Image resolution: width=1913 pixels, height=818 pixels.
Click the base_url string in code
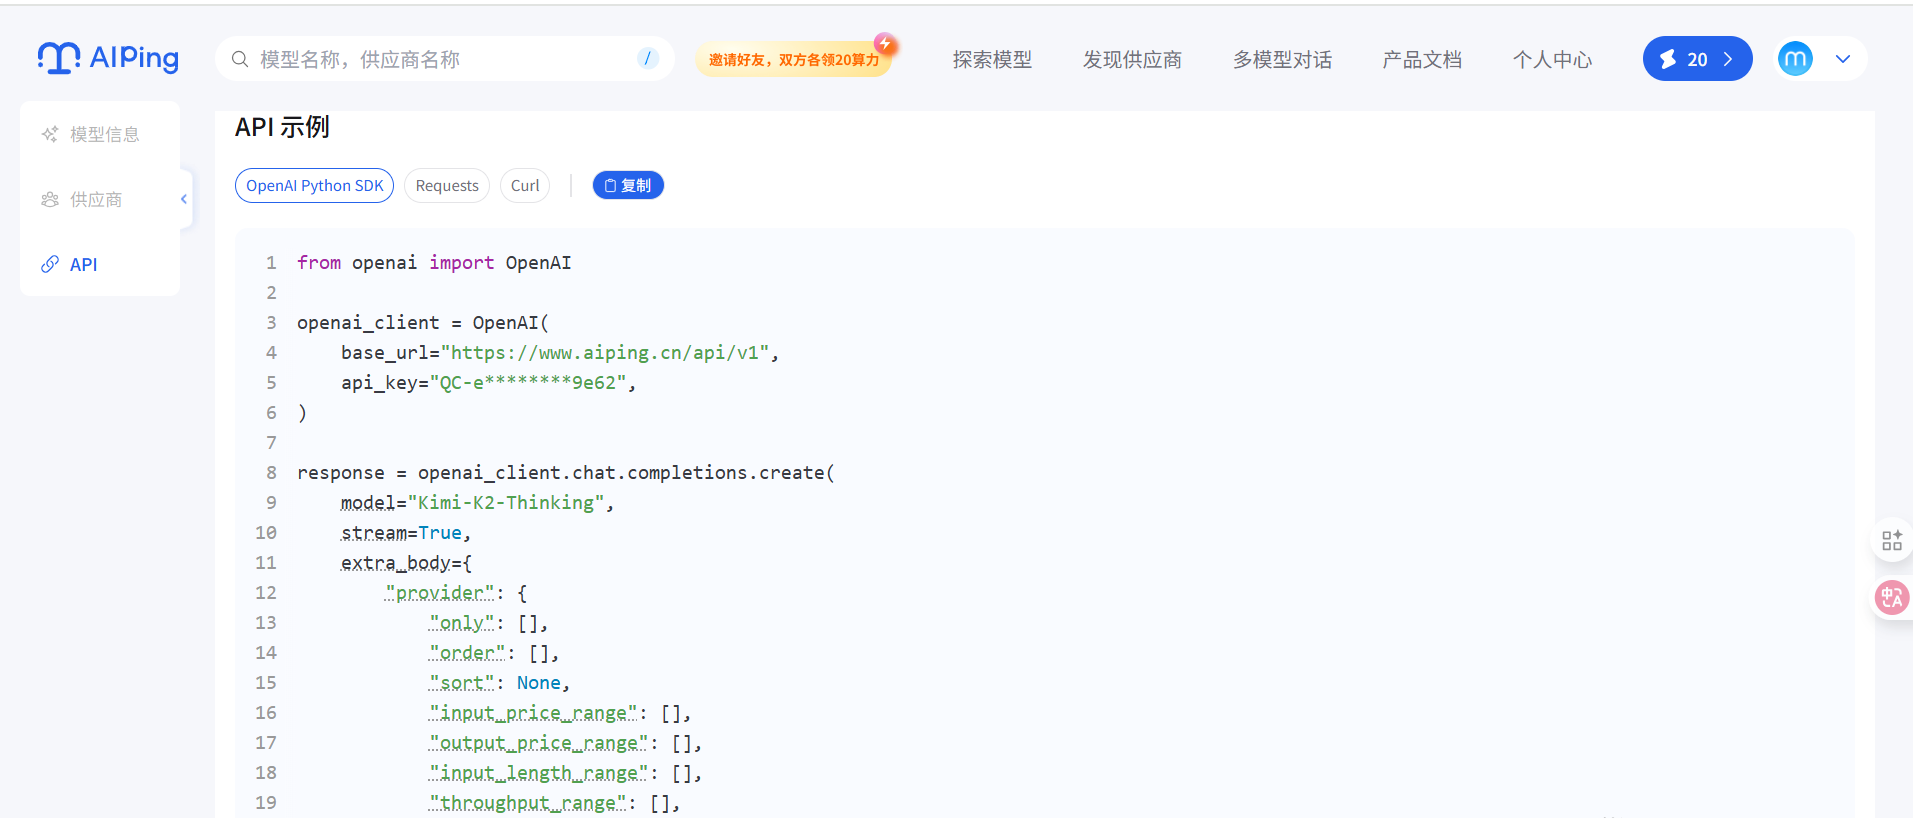point(605,352)
